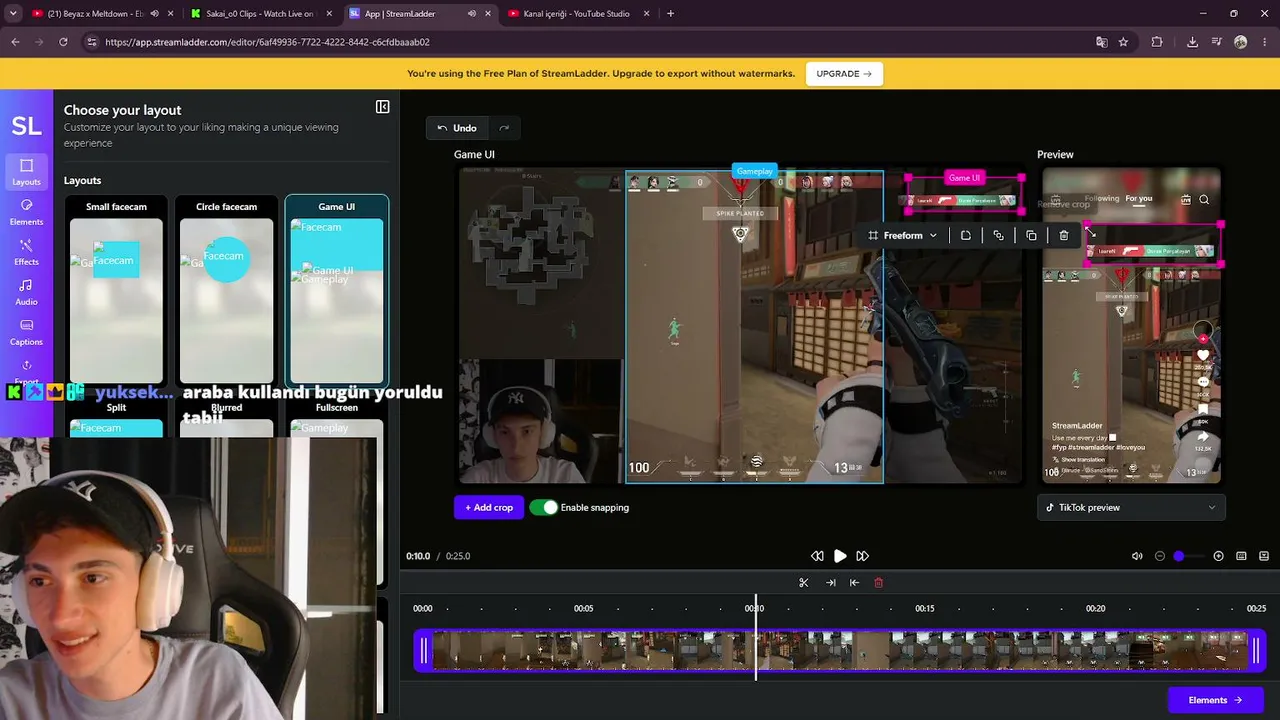The height and width of the screenshot is (720, 1280).
Task: Play the video preview
Action: pos(840,556)
